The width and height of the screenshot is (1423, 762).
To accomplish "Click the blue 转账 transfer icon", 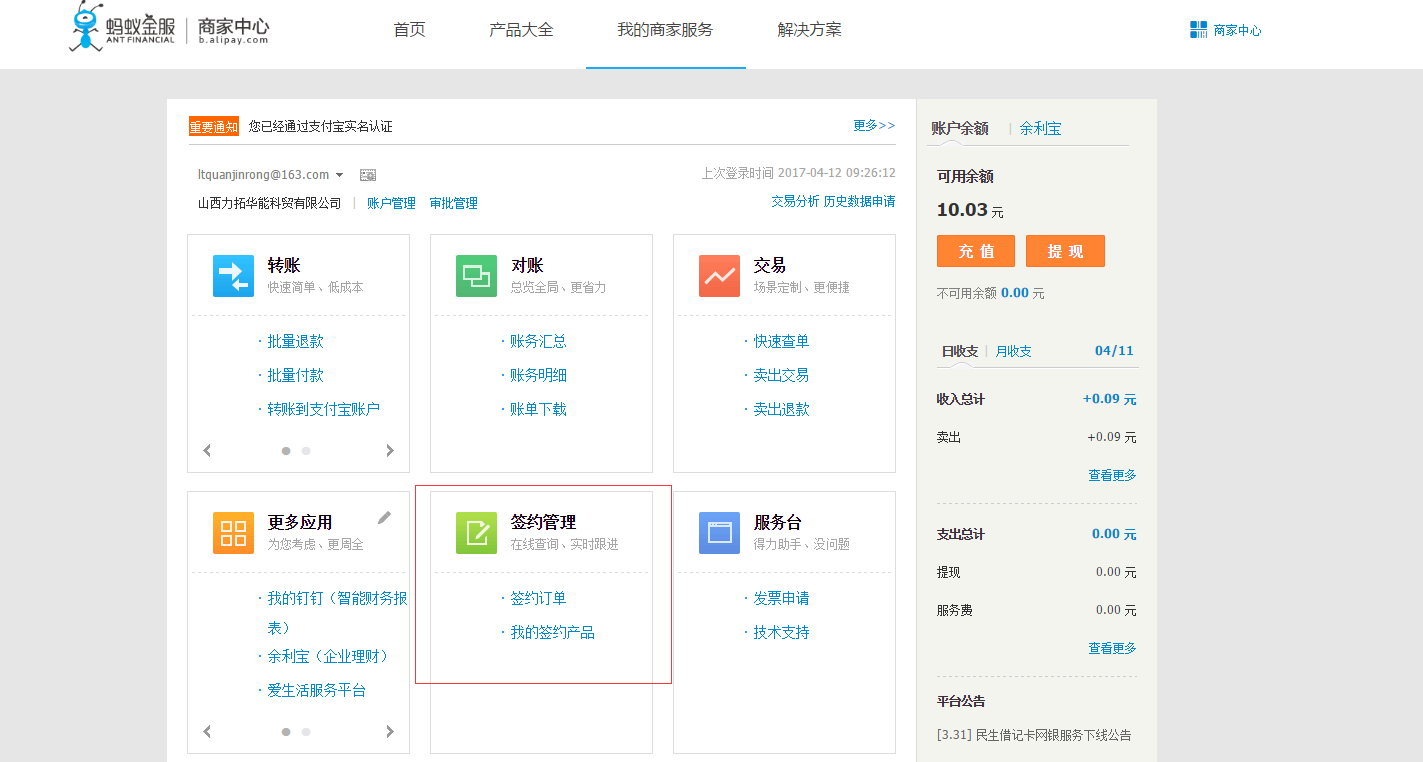I will (233, 276).
